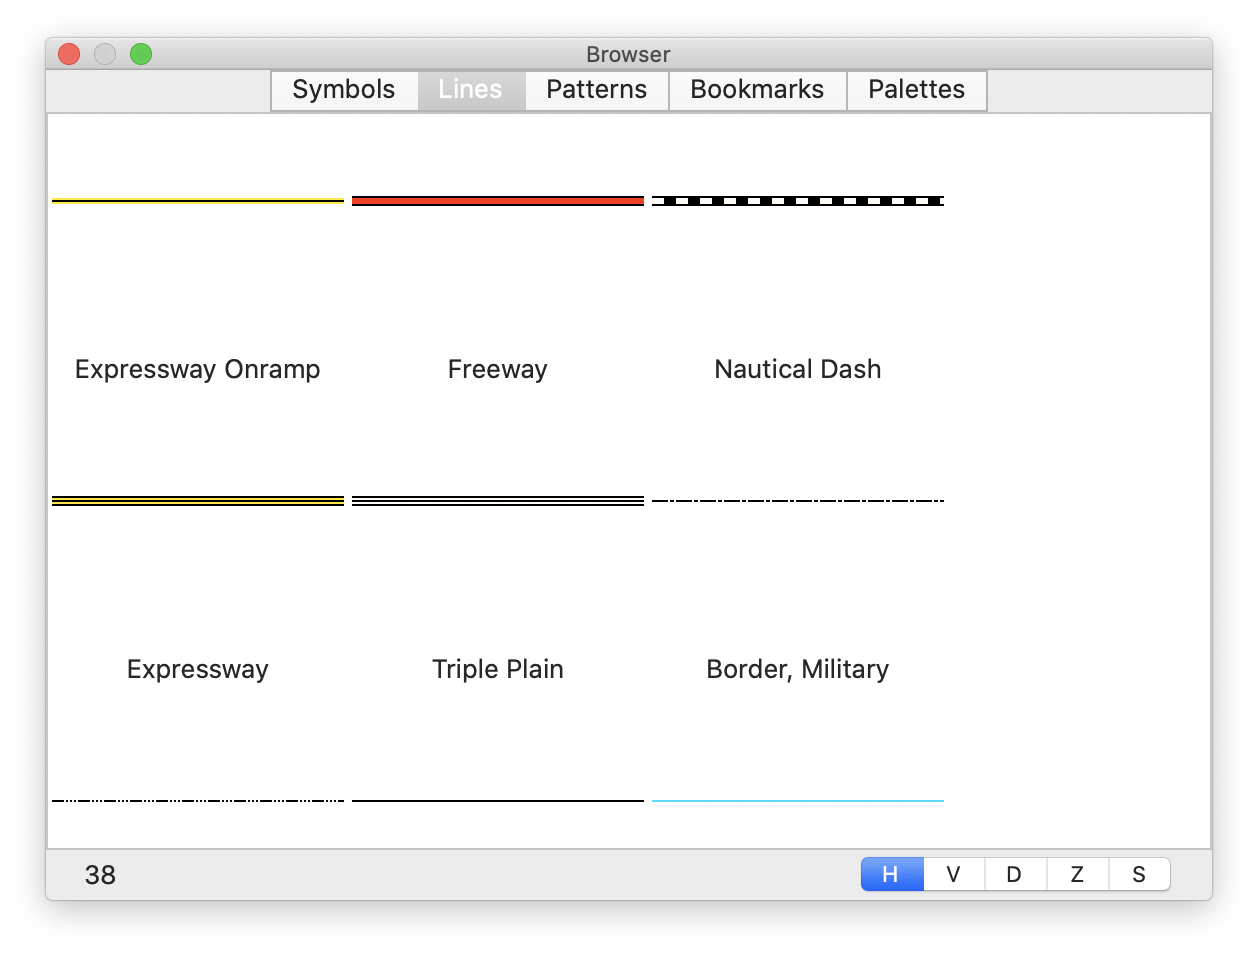Select the Expressway Onramp line style

click(x=197, y=200)
